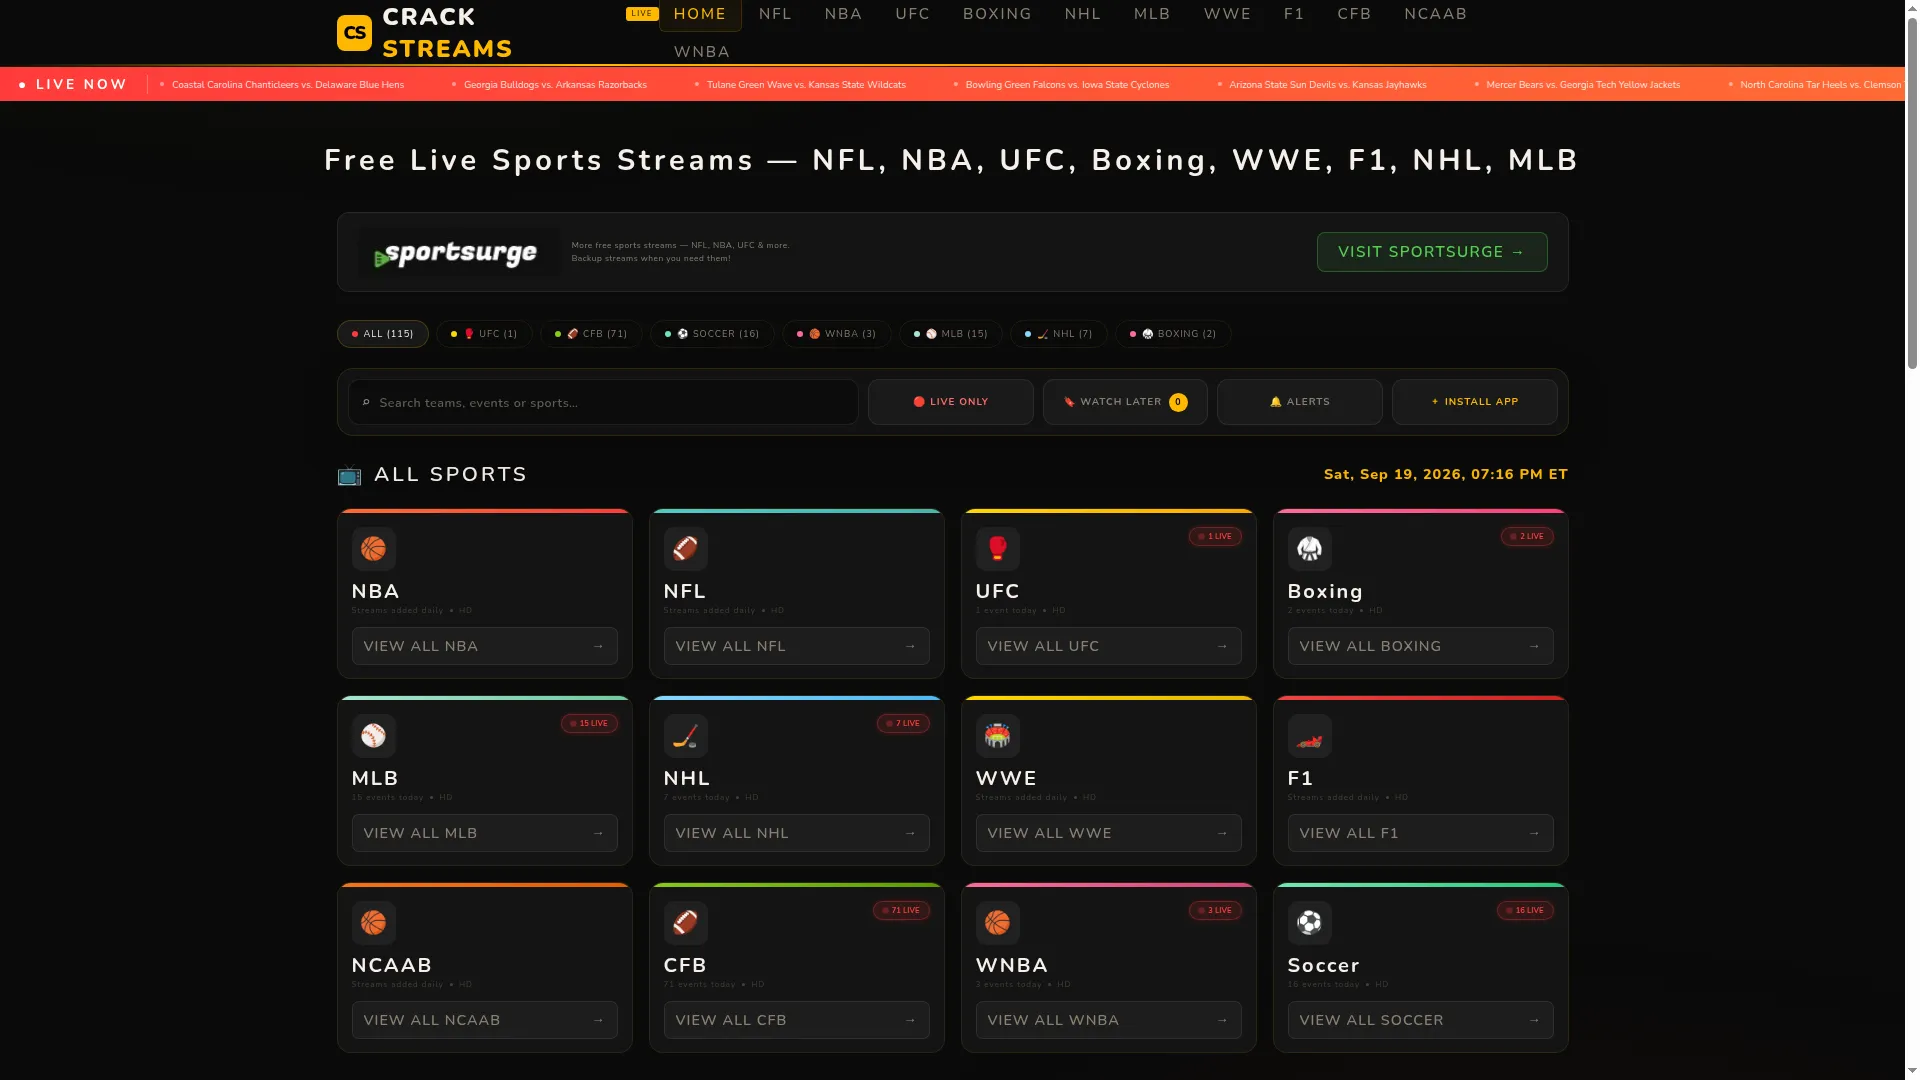Viewport: 1920px width, 1080px height.
Task: Click View All F1 button
Action: point(1421,833)
